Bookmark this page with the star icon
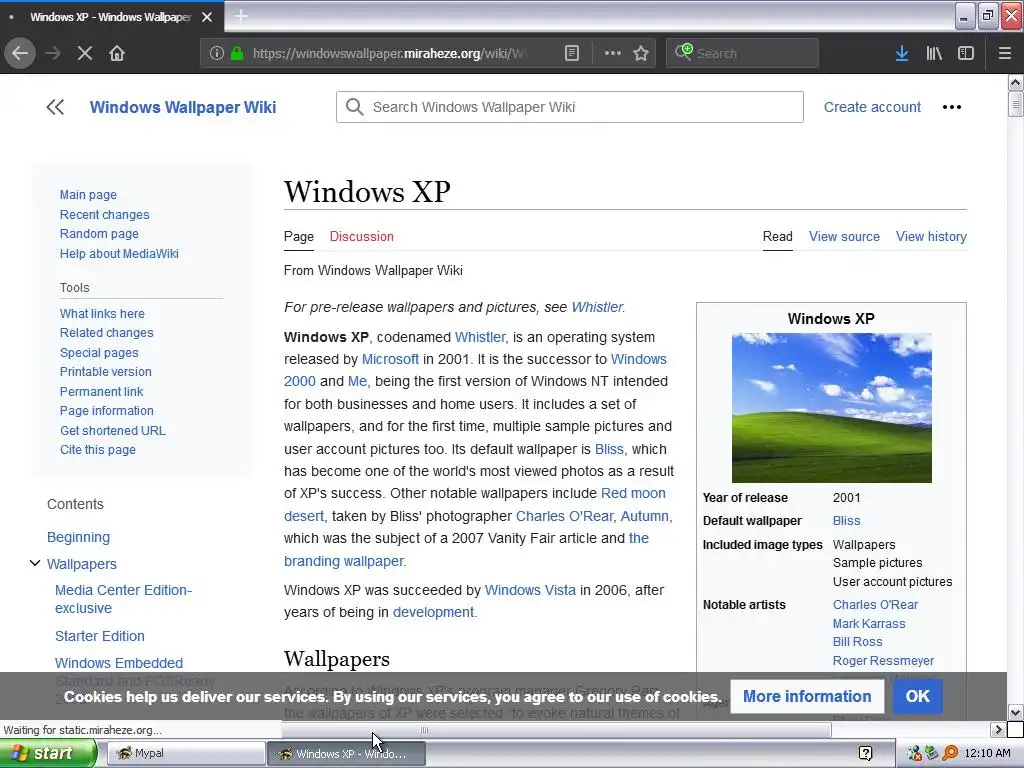 pos(641,54)
